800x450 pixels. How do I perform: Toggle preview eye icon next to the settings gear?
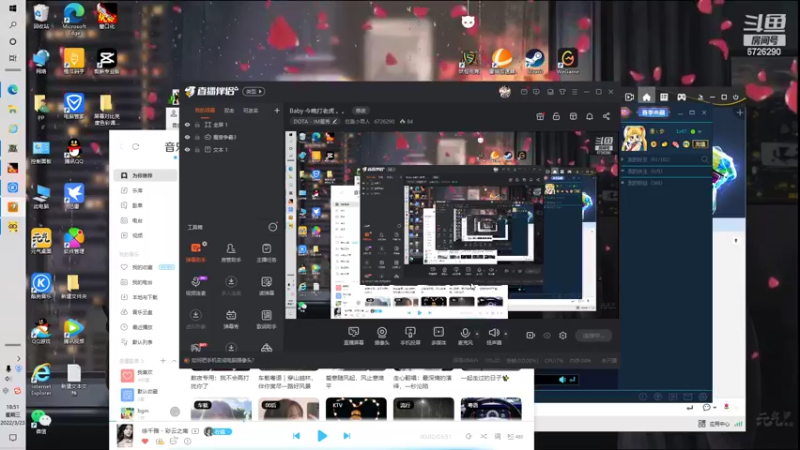pos(547,335)
